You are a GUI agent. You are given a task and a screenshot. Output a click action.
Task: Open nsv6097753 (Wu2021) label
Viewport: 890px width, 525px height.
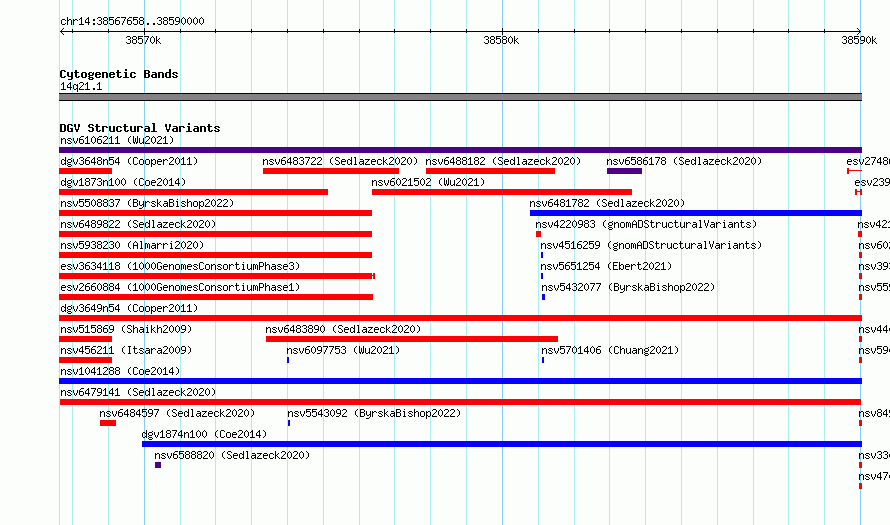point(343,350)
